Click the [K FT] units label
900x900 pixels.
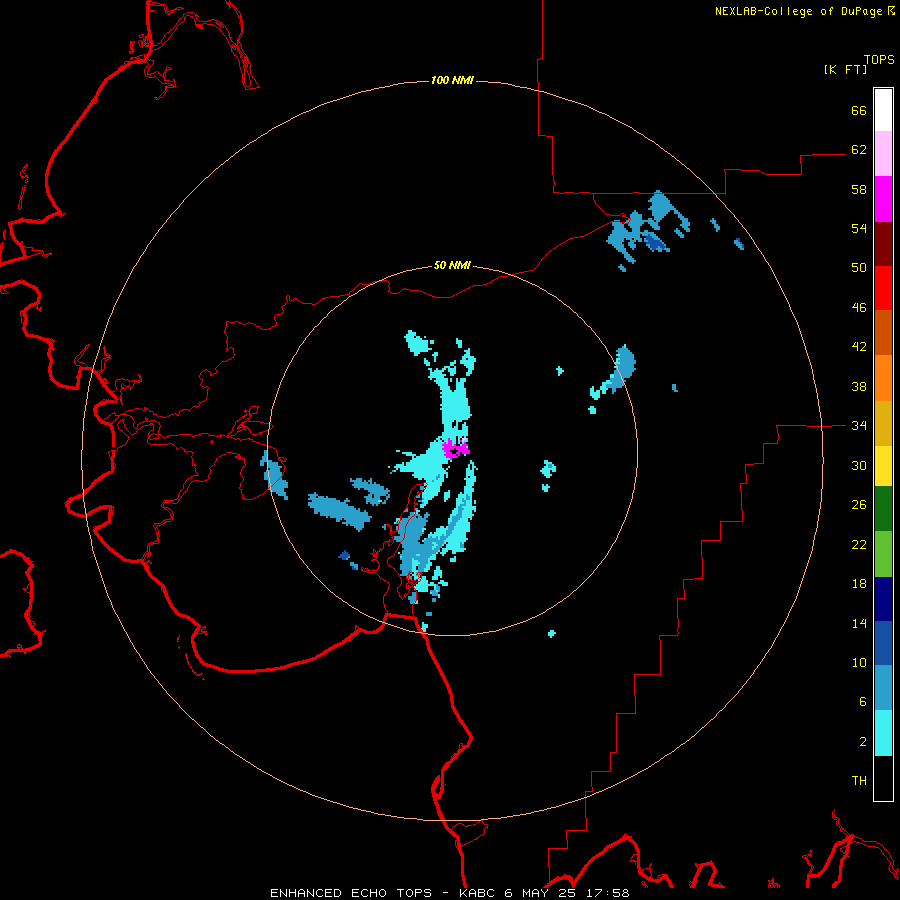[x=845, y=69]
